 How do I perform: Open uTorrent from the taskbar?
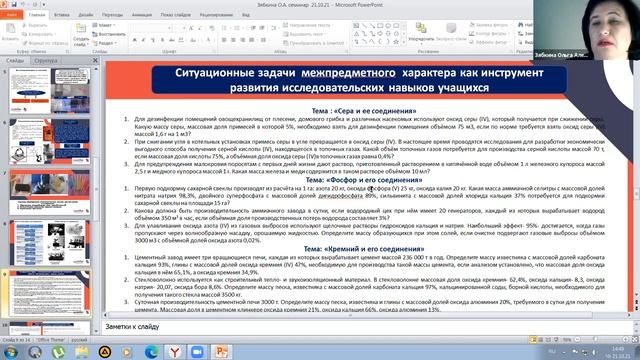(x=58, y=352)
